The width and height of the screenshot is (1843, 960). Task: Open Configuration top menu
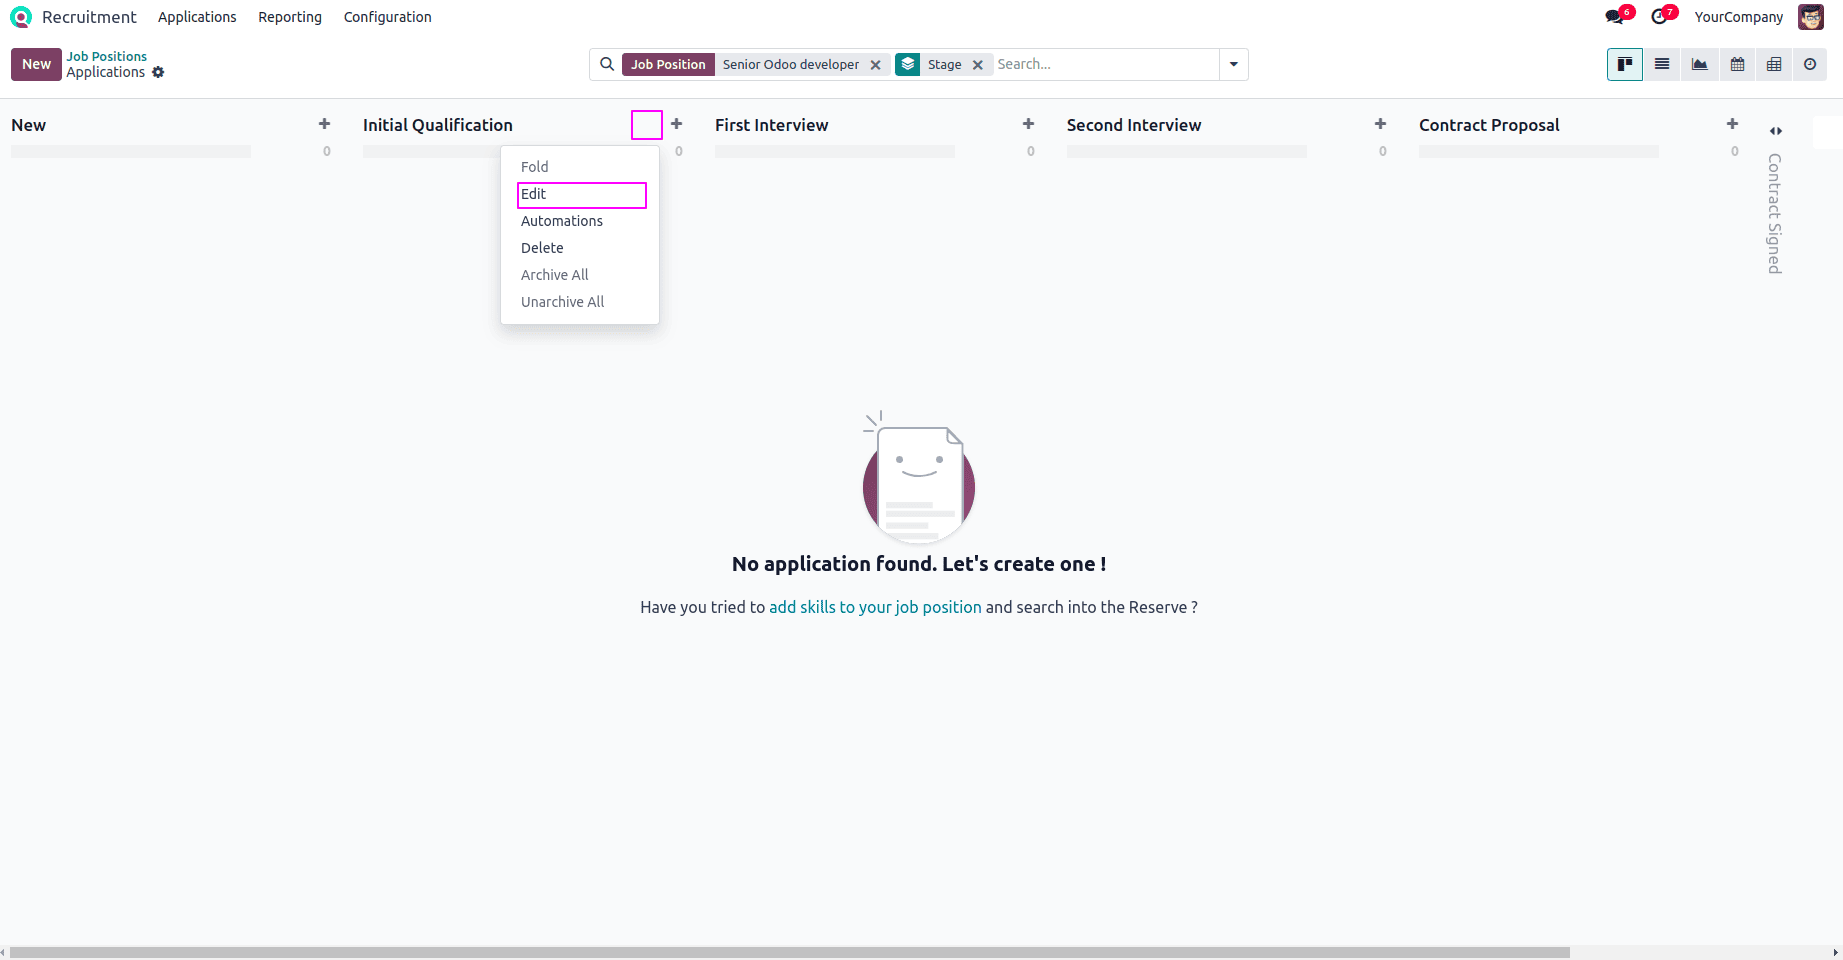388,17
